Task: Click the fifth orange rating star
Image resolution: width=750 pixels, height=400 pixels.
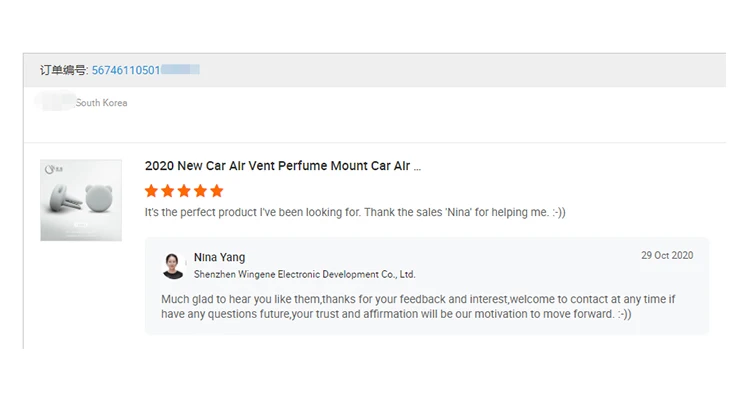Action: (217, 191)
